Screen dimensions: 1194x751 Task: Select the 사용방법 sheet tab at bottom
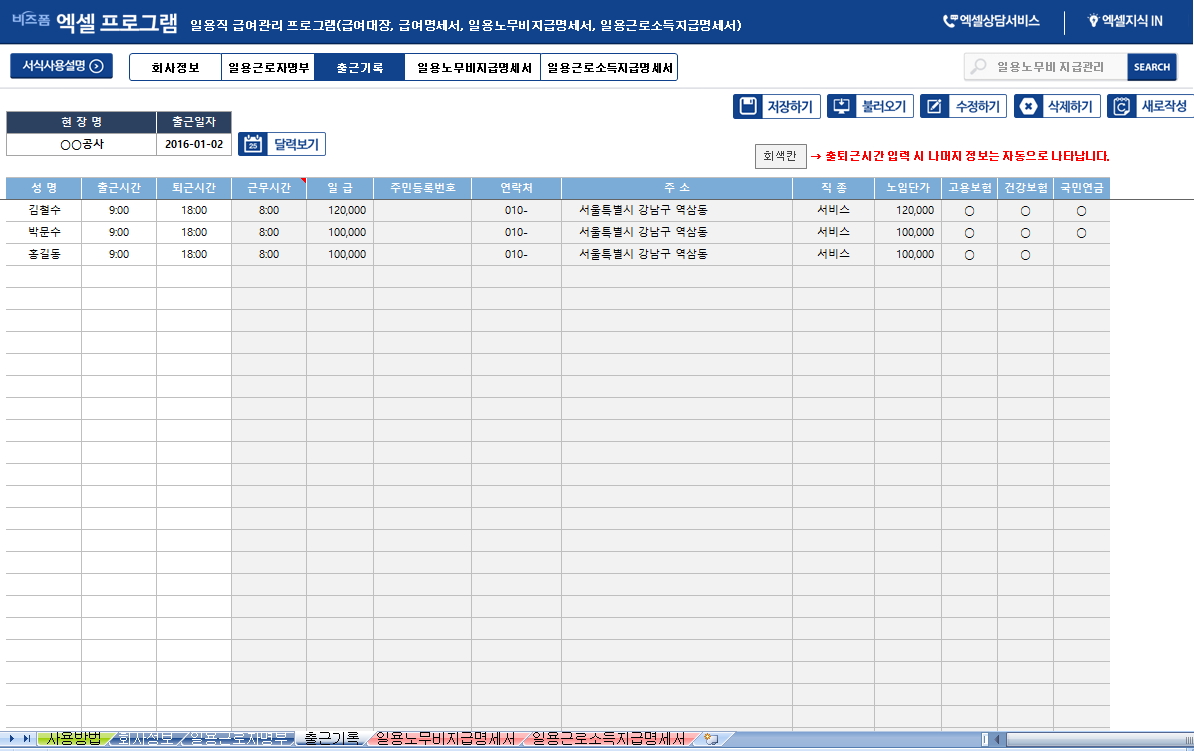[74, 739]
